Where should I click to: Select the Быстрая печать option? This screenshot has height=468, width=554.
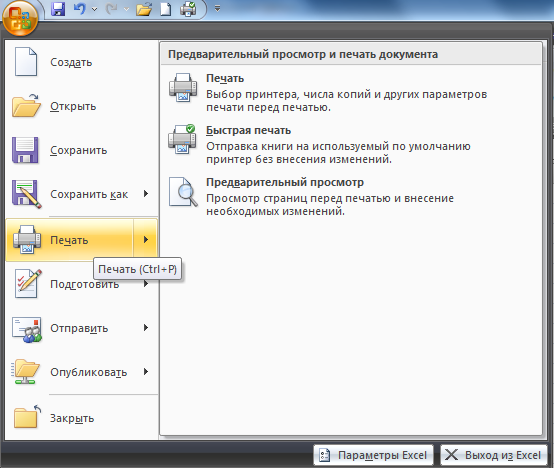(350, 144)
